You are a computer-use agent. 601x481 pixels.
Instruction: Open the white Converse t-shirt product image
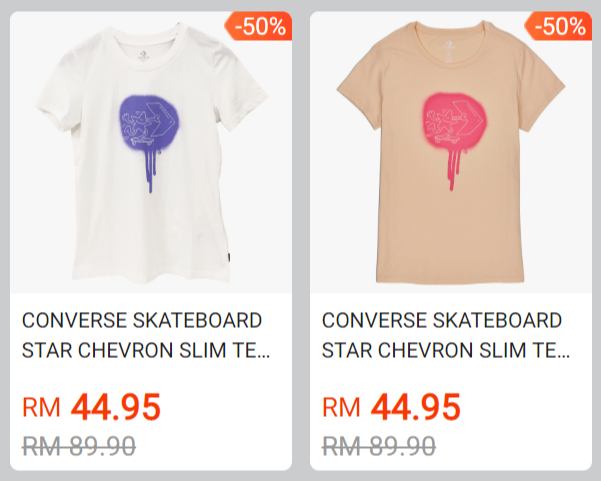[151, 153]
